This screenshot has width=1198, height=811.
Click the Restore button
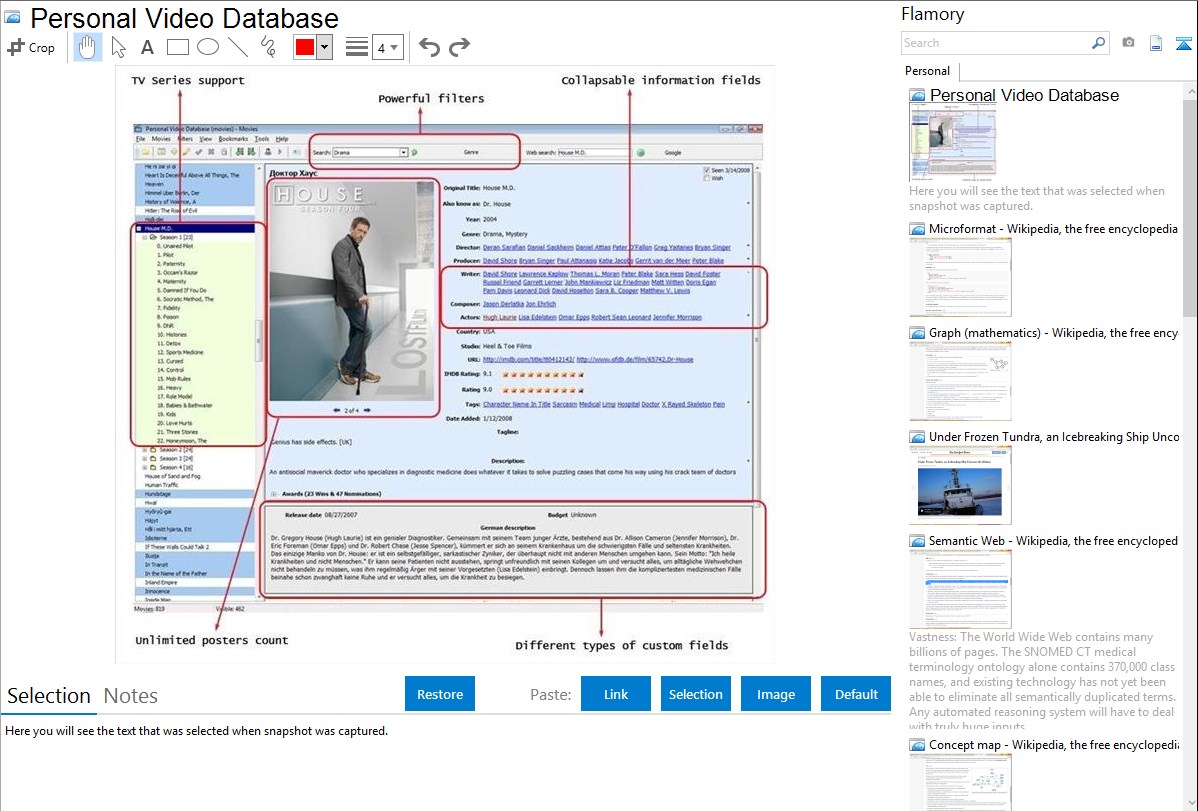[x=440, y=694]
